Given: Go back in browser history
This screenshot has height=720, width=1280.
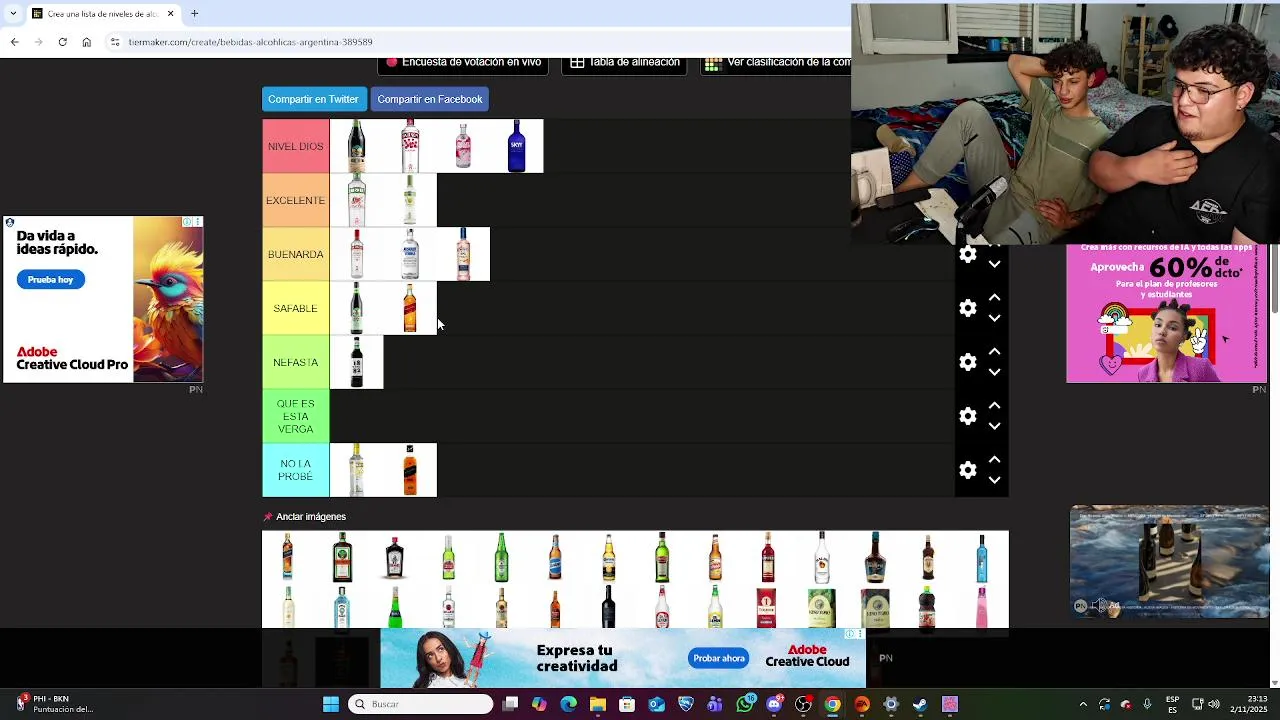Looking at the screenshot, I should pyautogui.click(x=14, y=42).
